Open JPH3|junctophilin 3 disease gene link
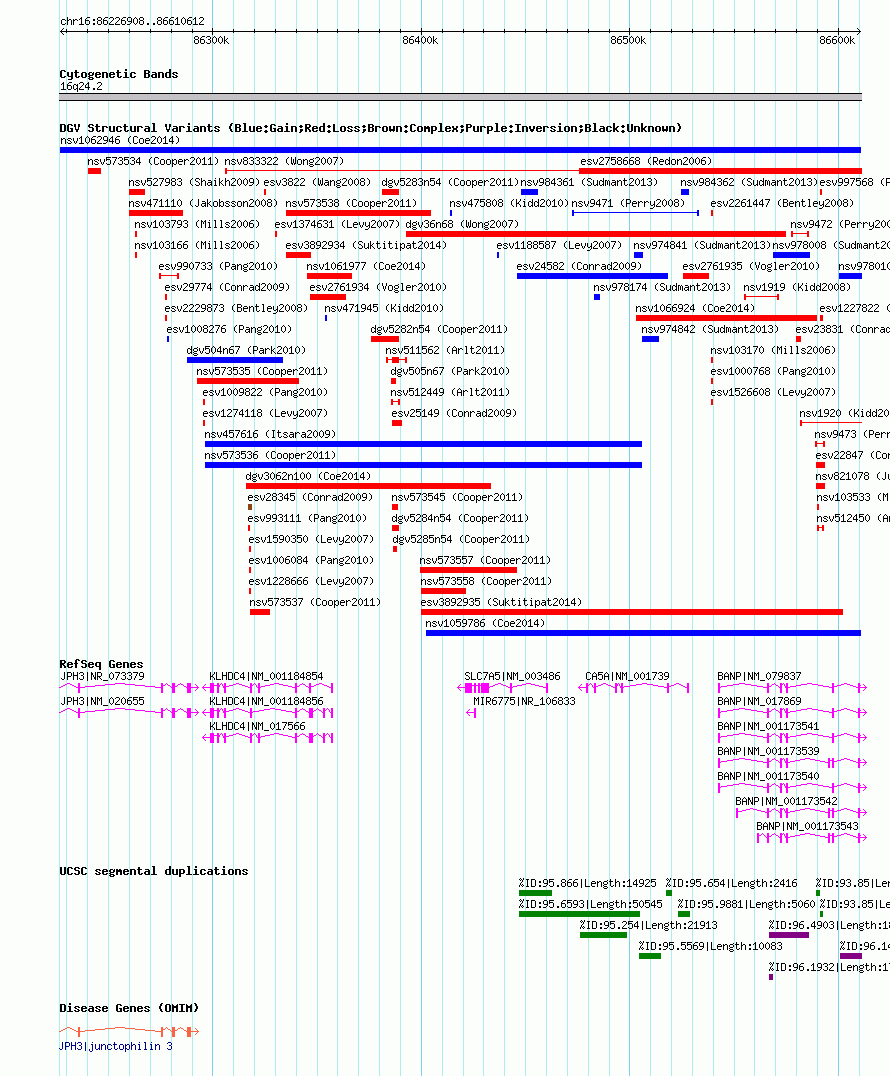890x1076 pixels. (x=116, y=1046)
